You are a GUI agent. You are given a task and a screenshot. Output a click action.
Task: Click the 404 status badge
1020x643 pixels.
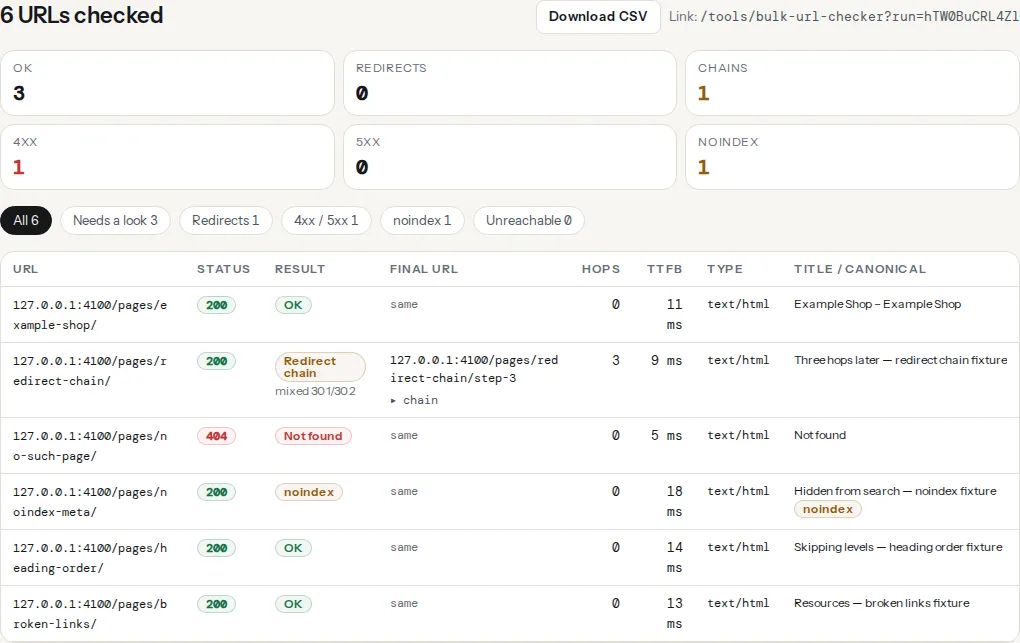(217, 436)
